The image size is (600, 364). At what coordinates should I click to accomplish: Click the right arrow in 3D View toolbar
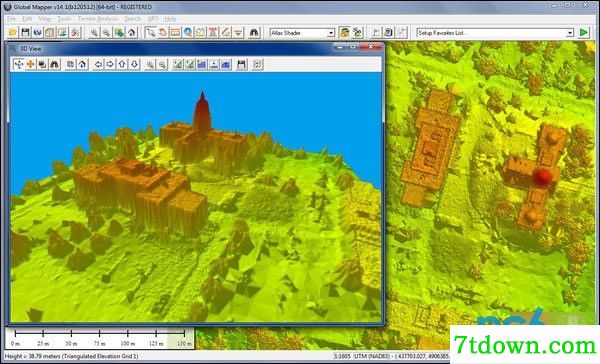click(x=110, y=64)
